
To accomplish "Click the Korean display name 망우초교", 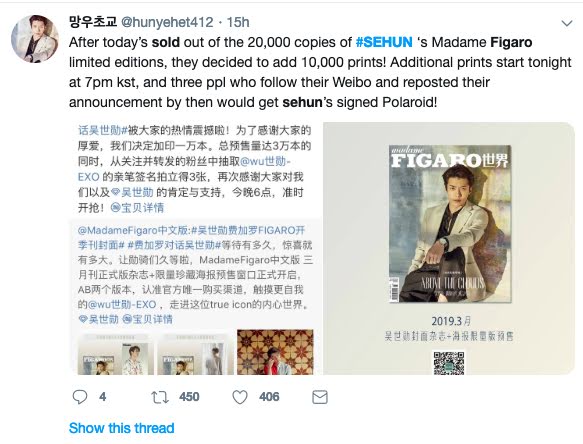I will [x=93, y=22].
